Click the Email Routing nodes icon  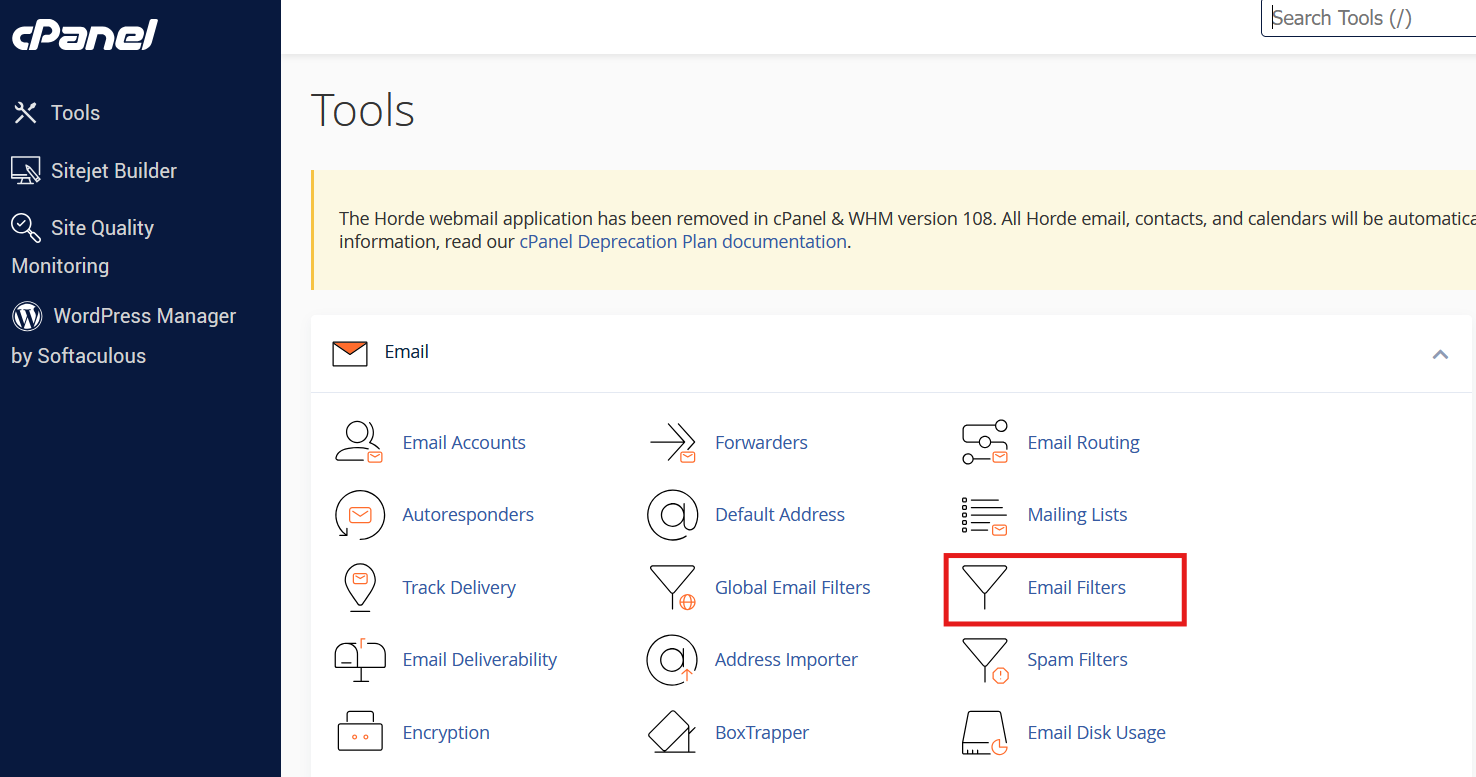pos(984,442)
